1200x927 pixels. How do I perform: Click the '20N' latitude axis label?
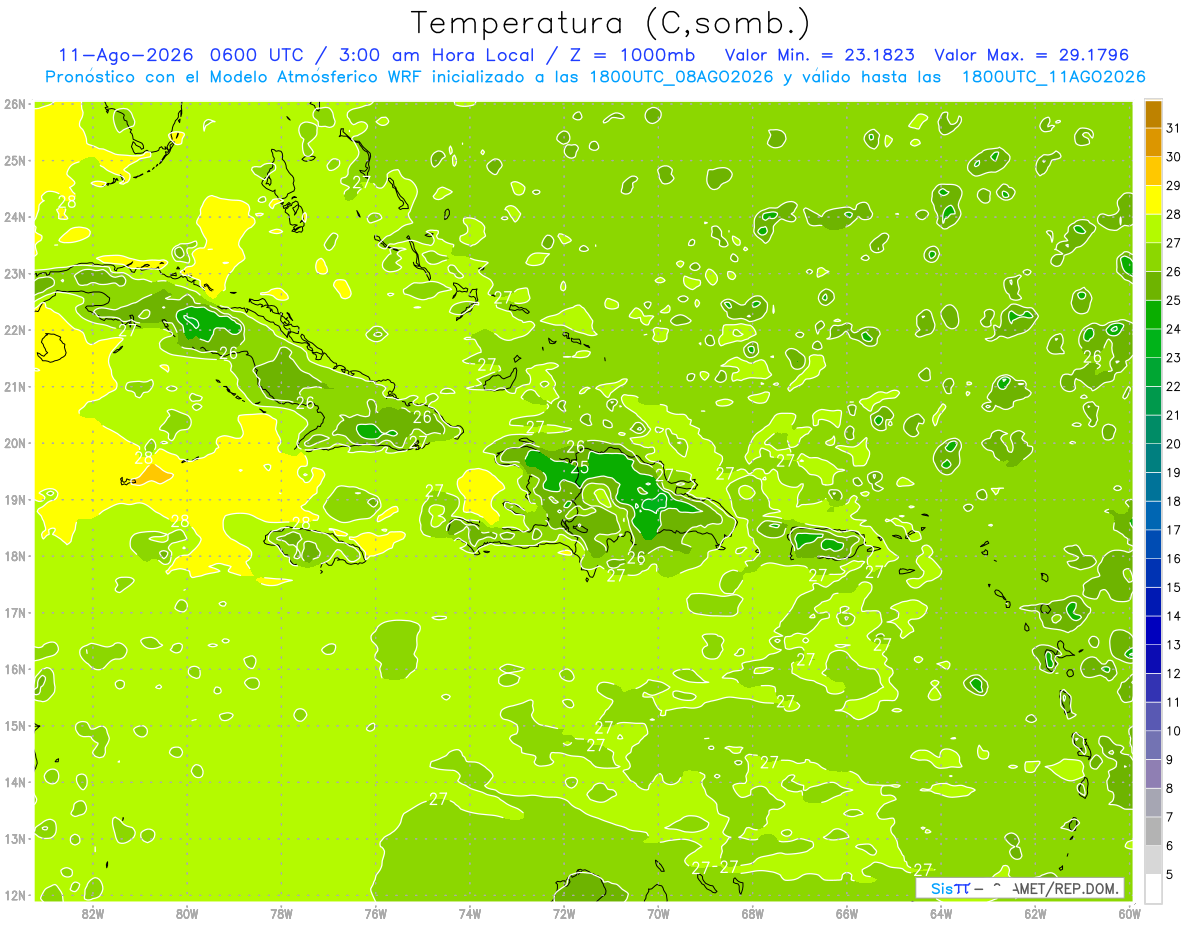(14, 443)
